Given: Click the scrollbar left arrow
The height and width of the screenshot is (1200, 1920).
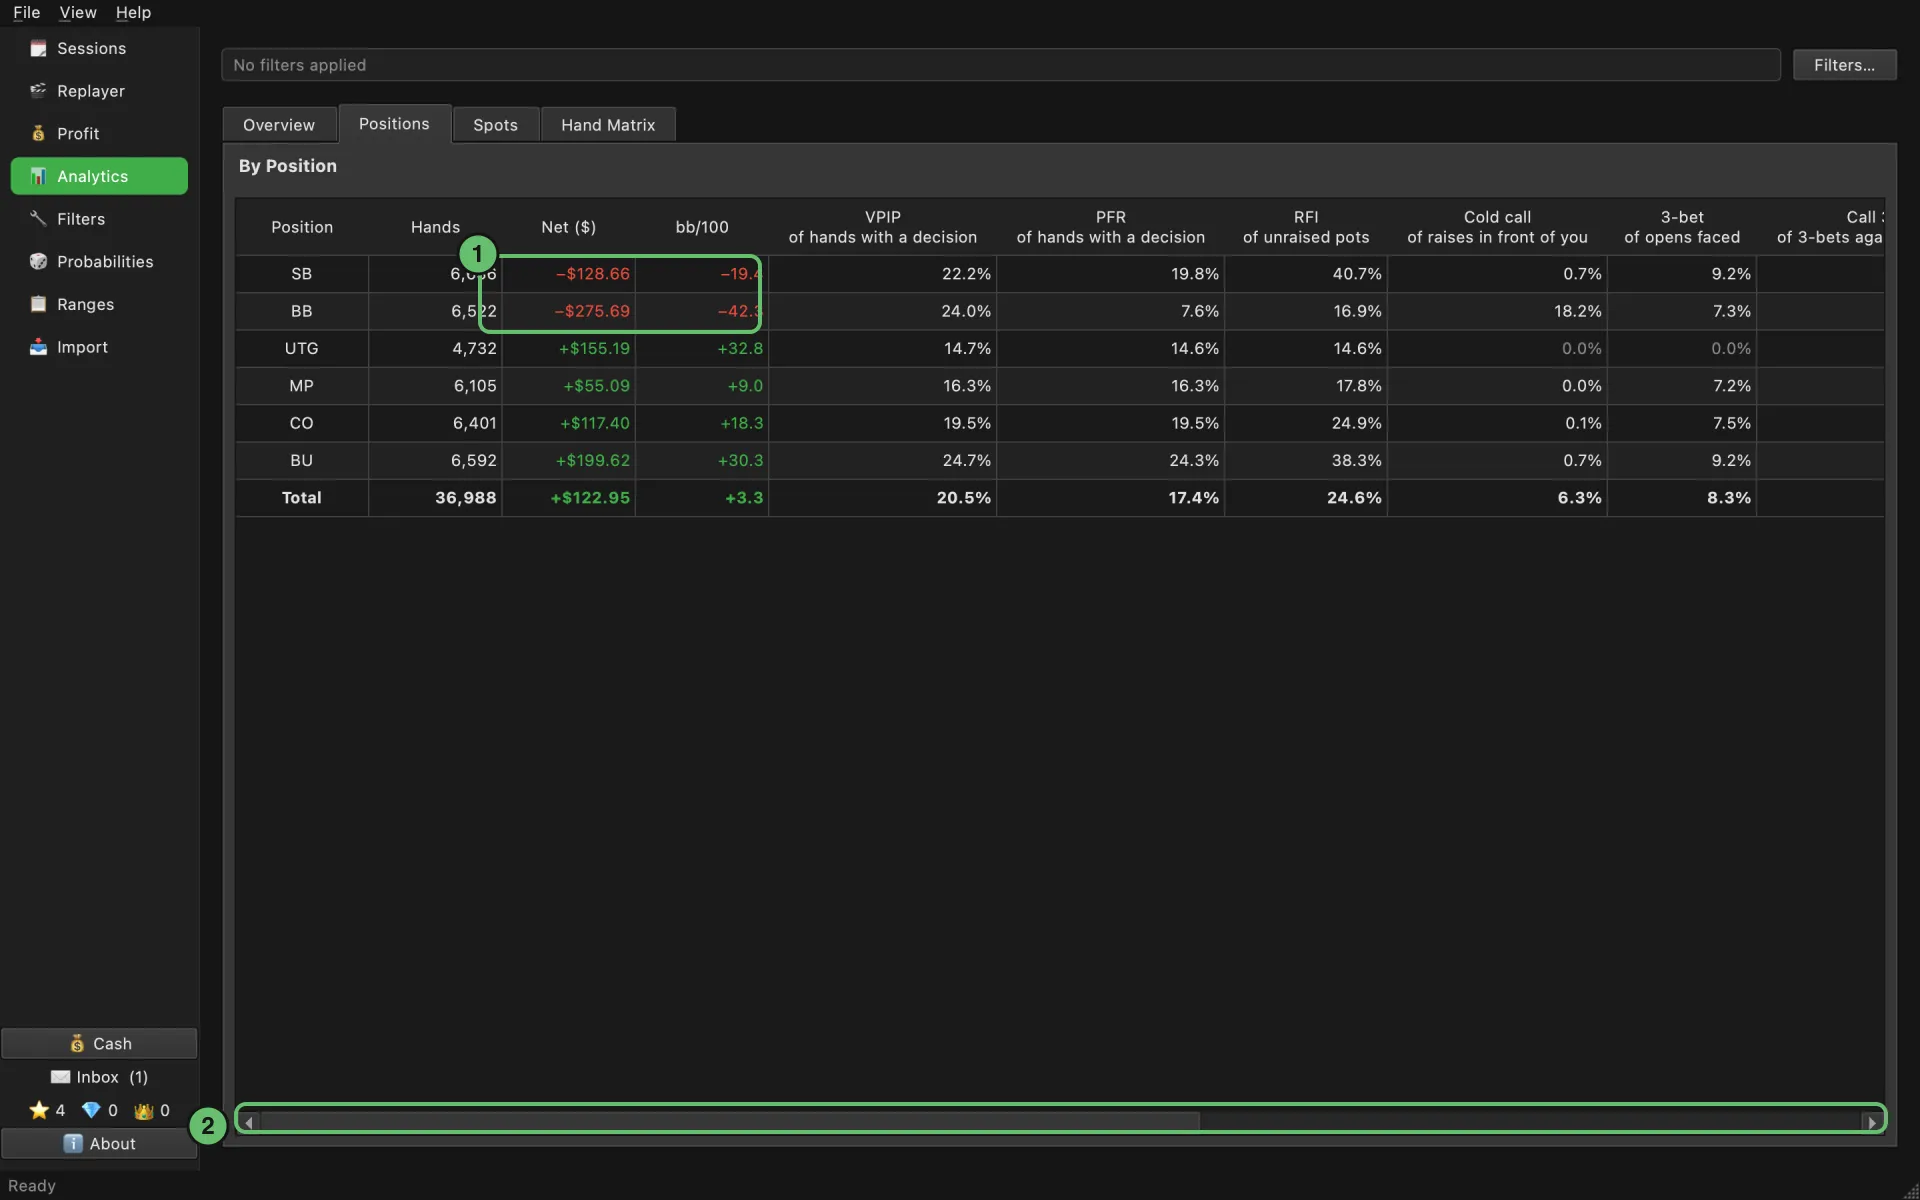Looking at the screenshot, I should pyautogui.click(x=249, y=1122).
